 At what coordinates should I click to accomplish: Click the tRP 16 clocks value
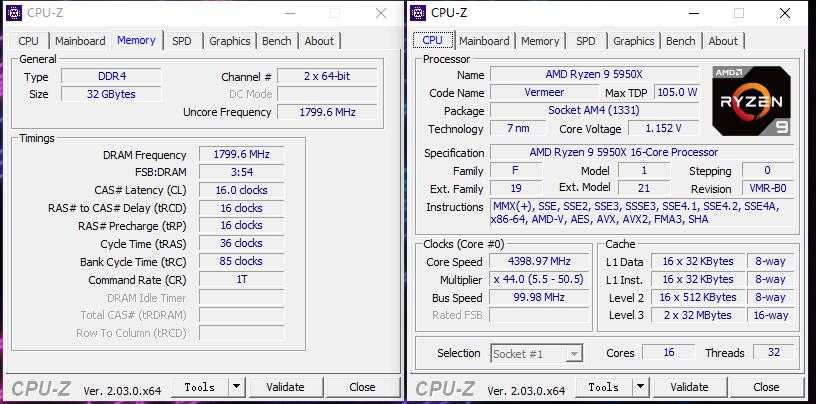click(241, 225)
